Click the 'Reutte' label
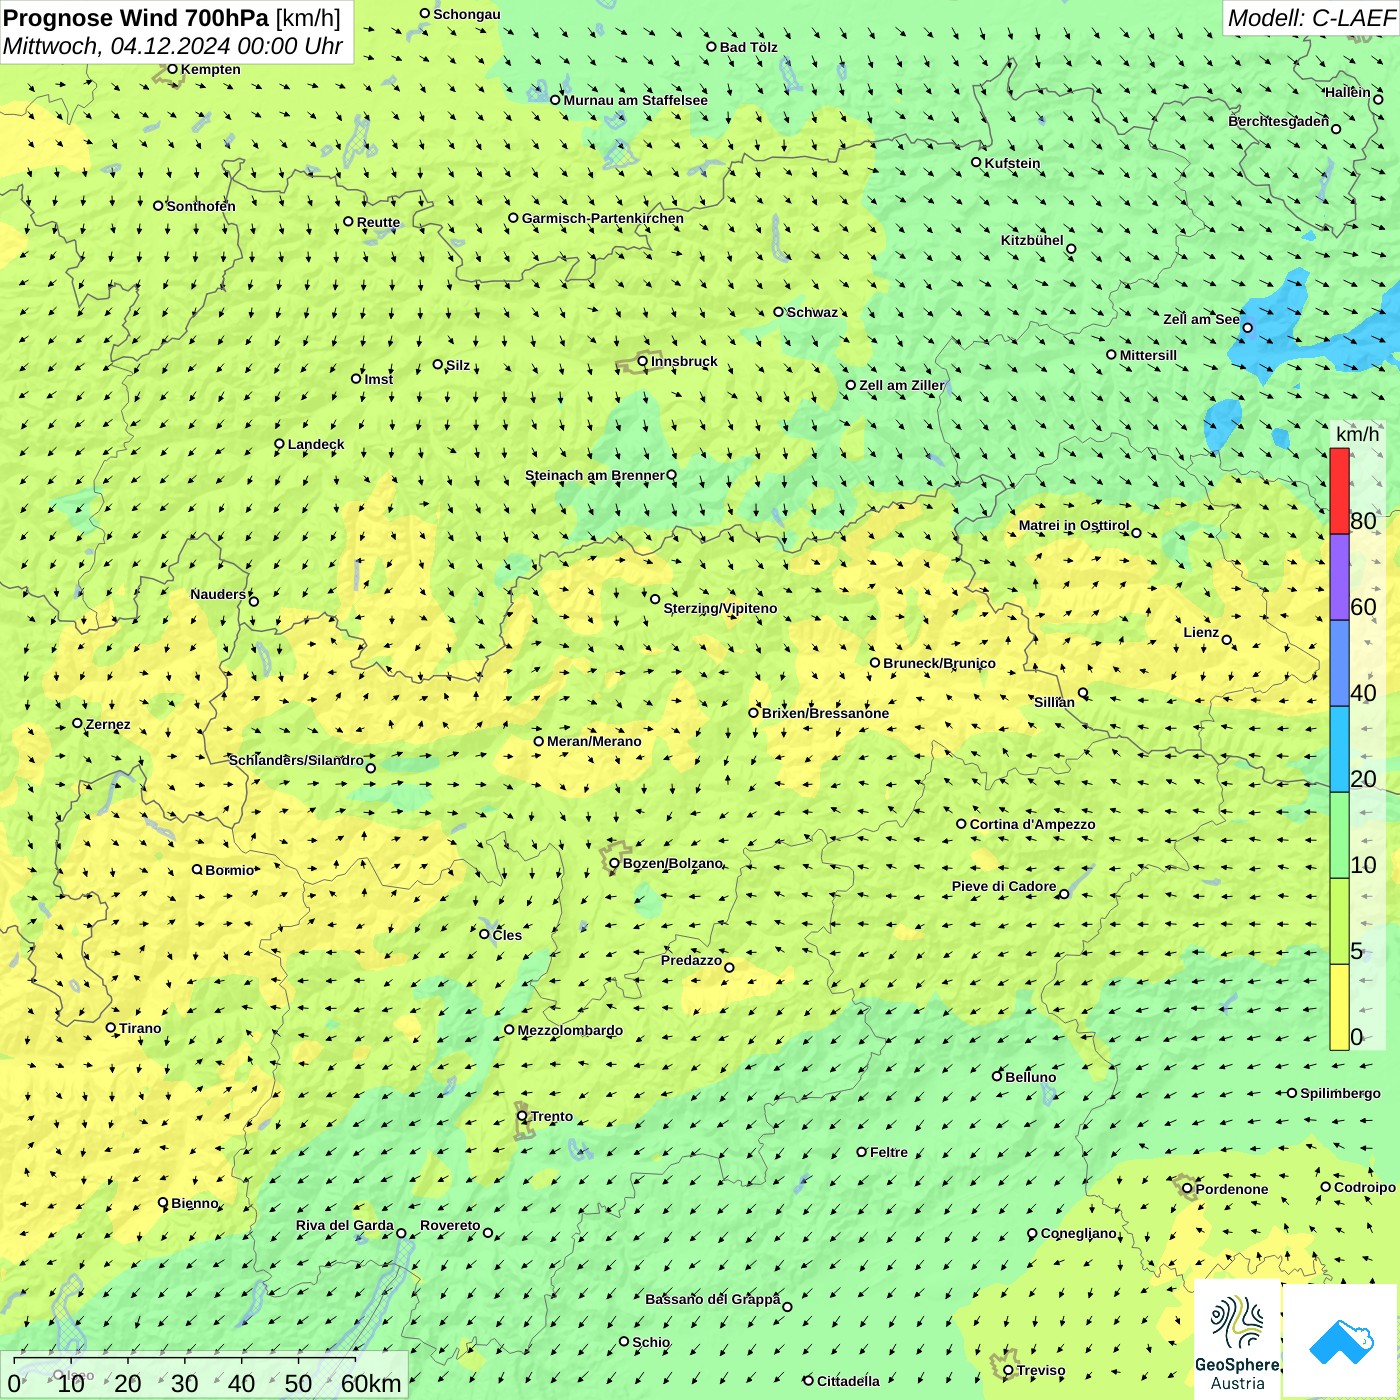1400x1400 pixels. pyautogui.click(x=378, y=222)
